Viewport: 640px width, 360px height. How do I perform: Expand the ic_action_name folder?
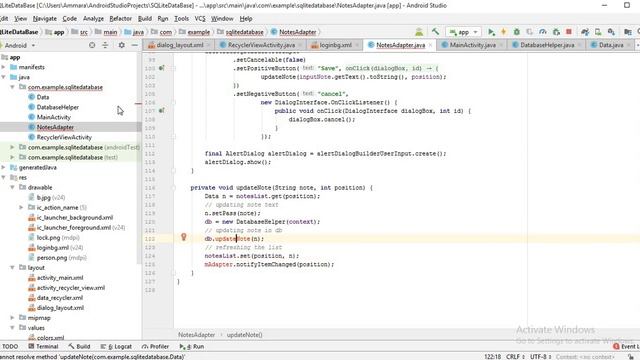pyautogui.click(x=21, y=207)
